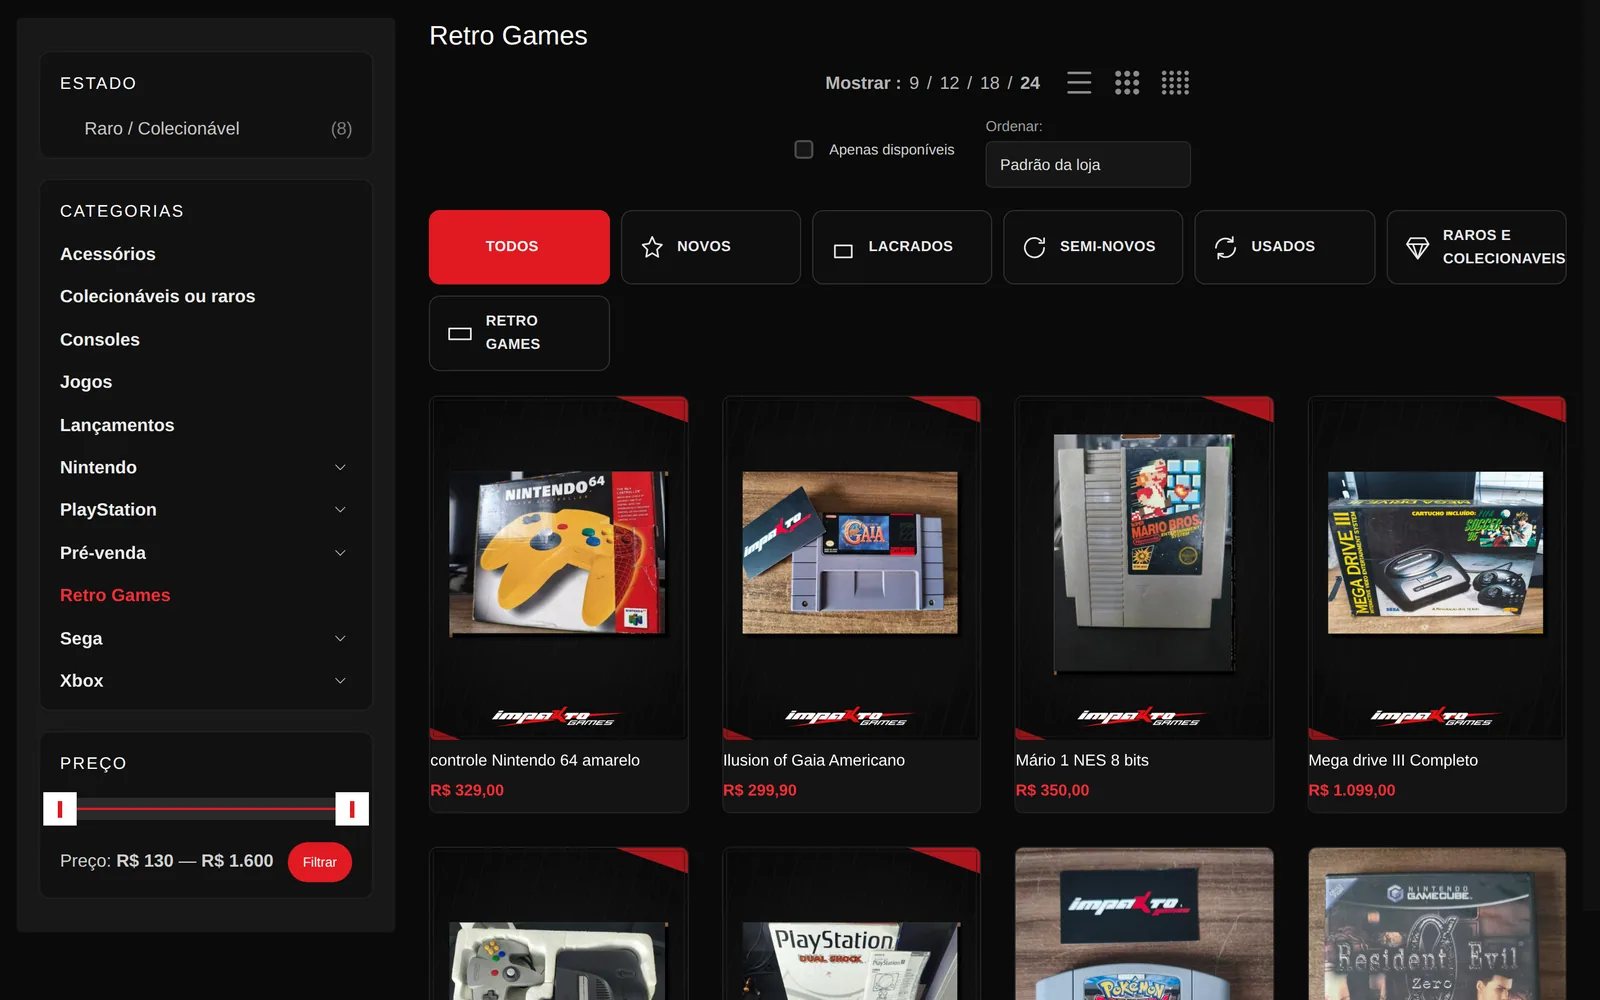Image resolution: width=1600 pixels, height=1000 pixels.
Task: Switch to four-column grid view icon
Action: tap(1175, 83)
